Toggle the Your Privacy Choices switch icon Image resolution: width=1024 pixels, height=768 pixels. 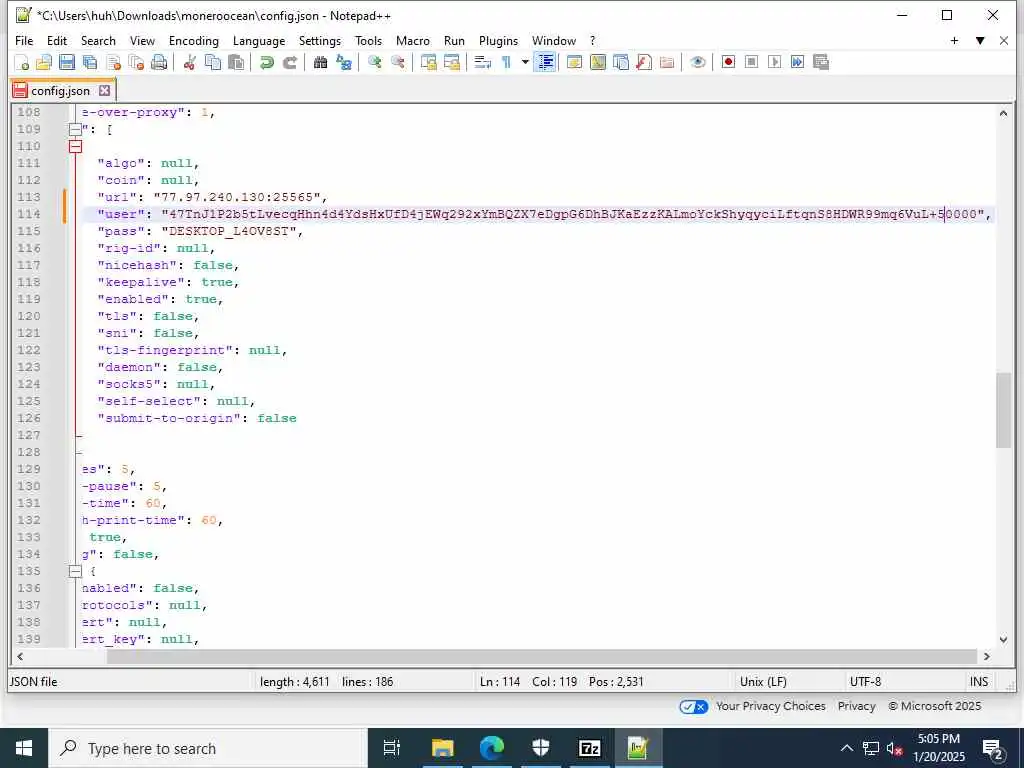pyautogui.click(x=694, y=707)
